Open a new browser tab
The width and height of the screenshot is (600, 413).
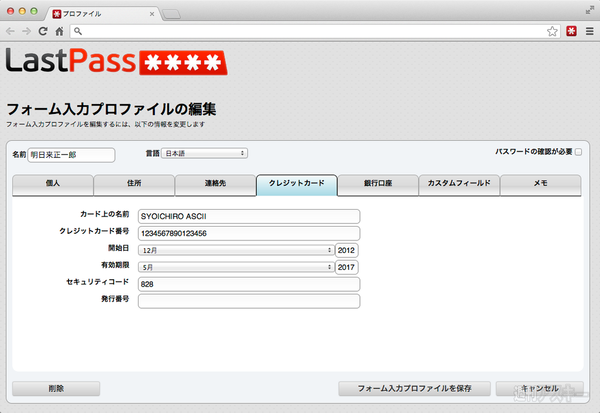coord(171,15)
